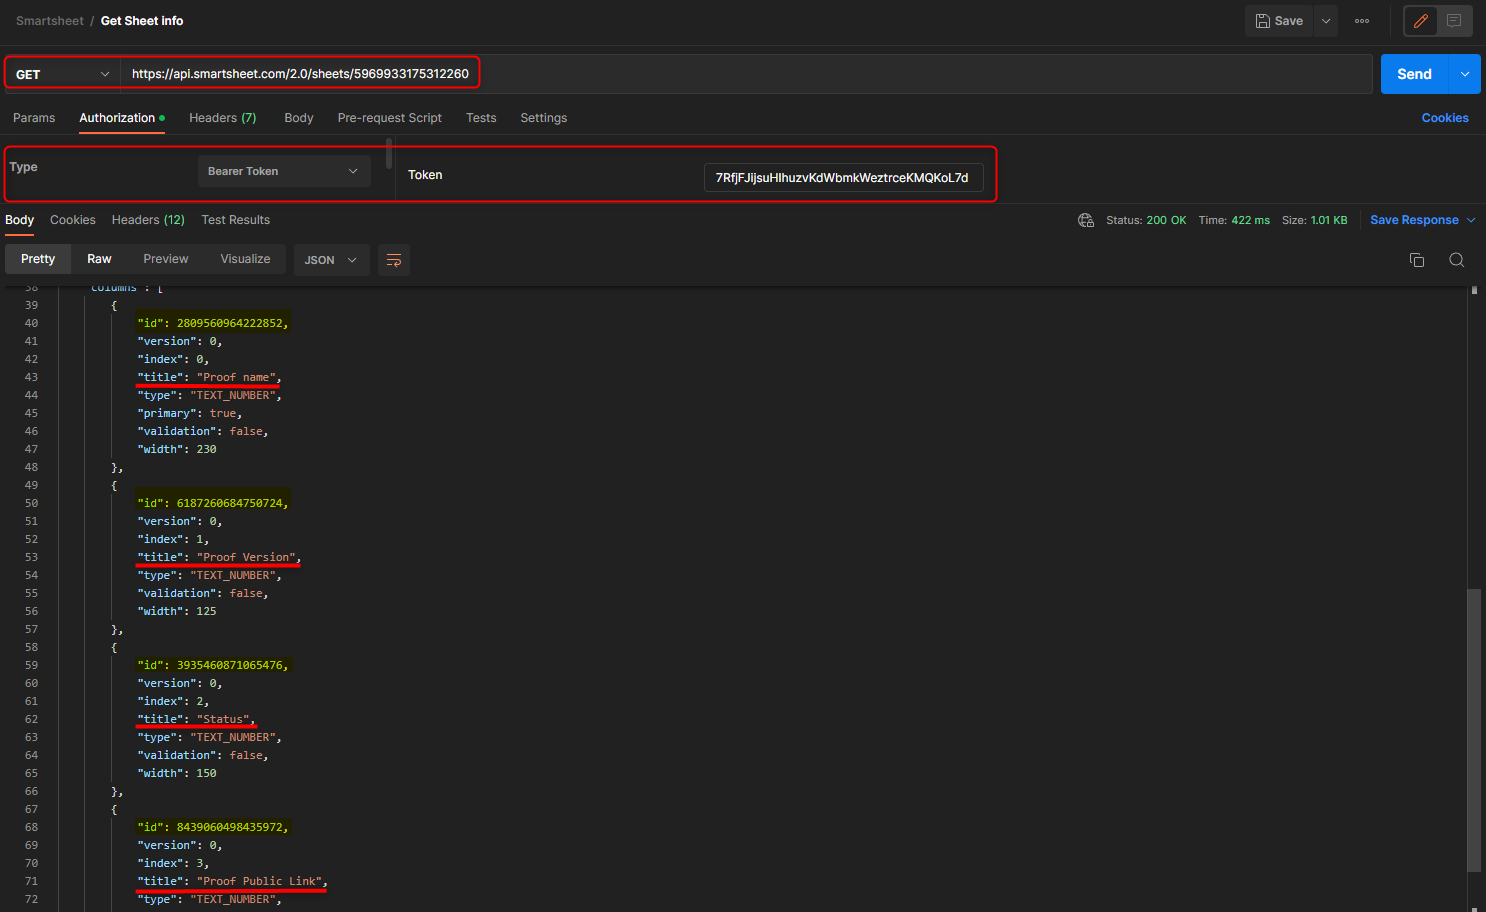Viewport: 1486px width, 912px height.
Task: Open the Cookies link
Action: point(1444,118)
